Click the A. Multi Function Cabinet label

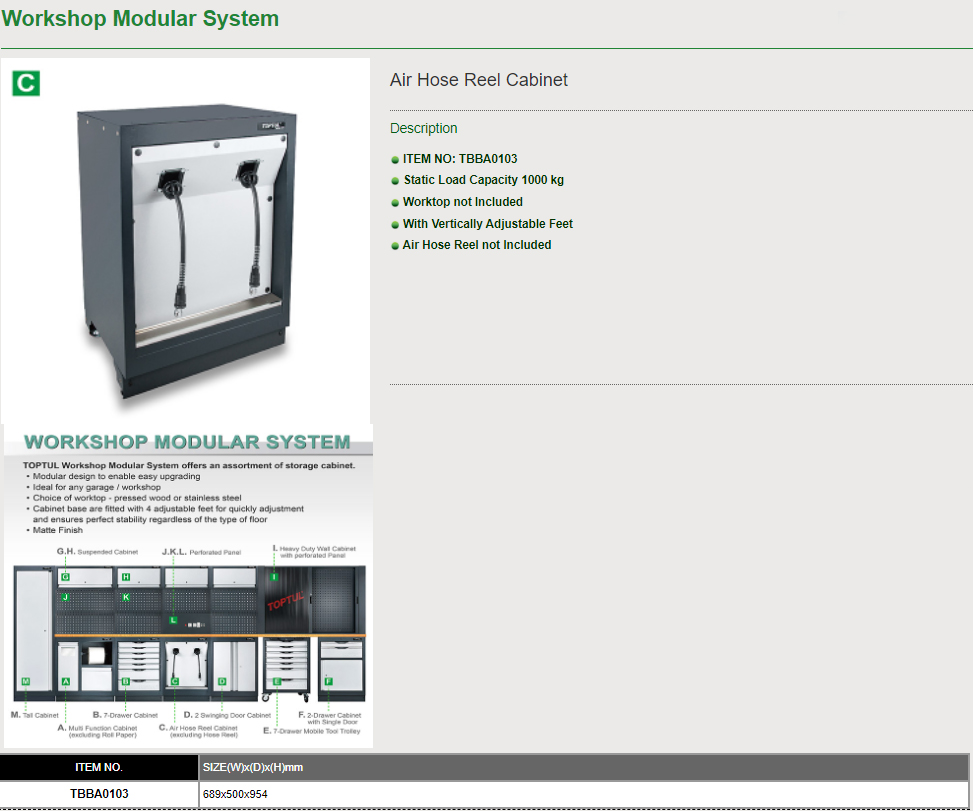click(97, 731)
